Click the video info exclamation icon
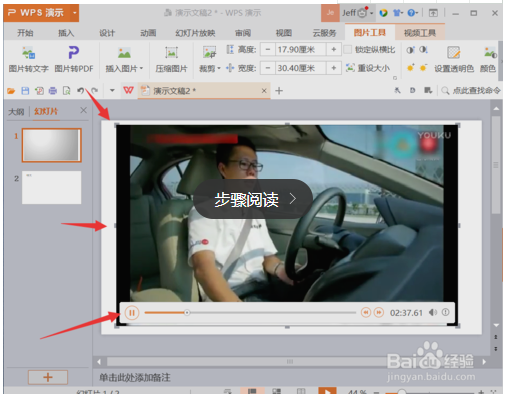The width and height of the screenshot is (508, 398). coord(445,312)
